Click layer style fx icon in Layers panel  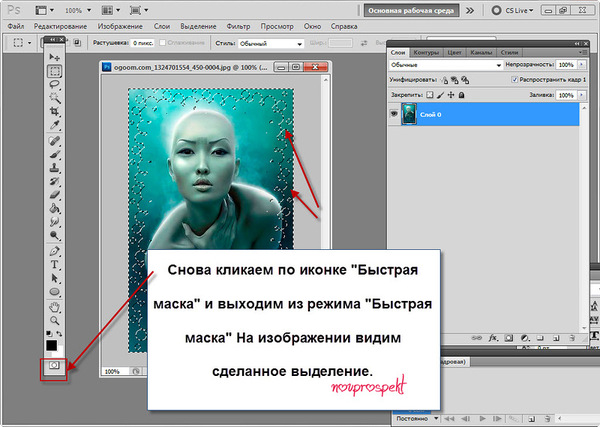point(493,338)
